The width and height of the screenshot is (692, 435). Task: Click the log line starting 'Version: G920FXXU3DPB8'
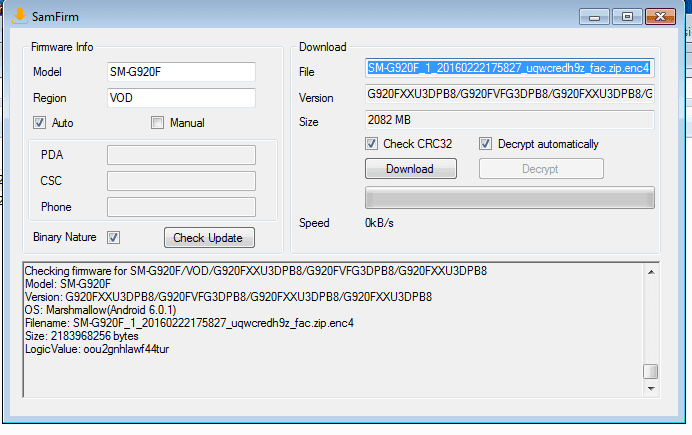click(228, 297)
